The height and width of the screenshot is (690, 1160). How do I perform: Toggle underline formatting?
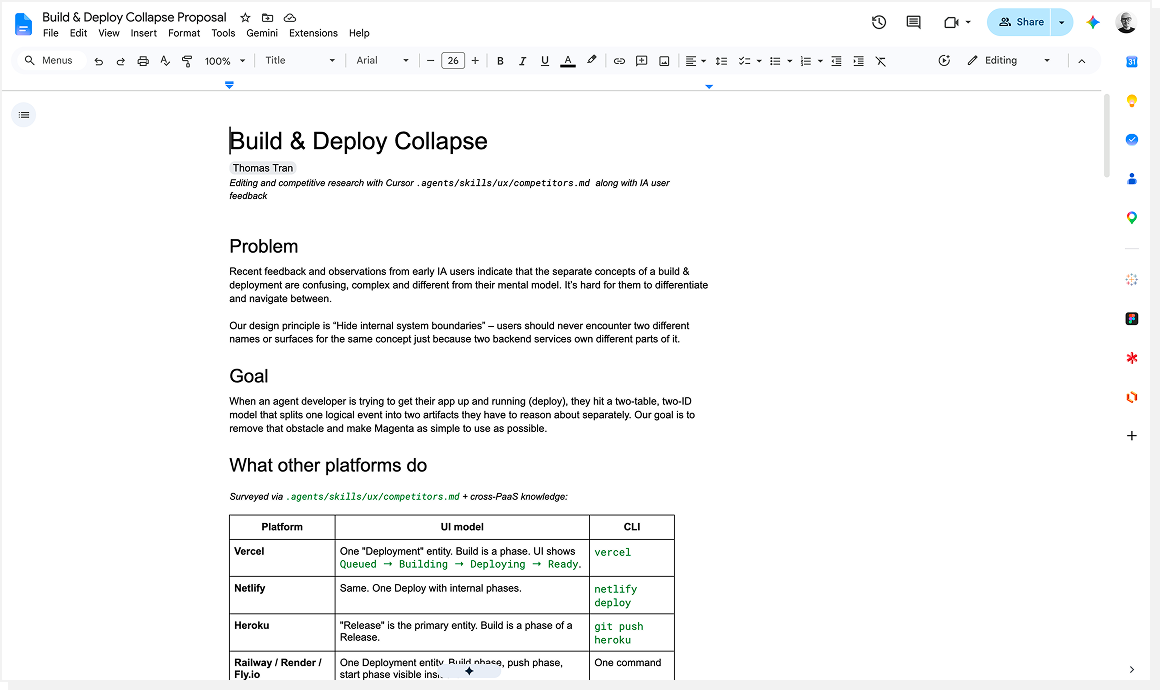(x=544, y=61)
